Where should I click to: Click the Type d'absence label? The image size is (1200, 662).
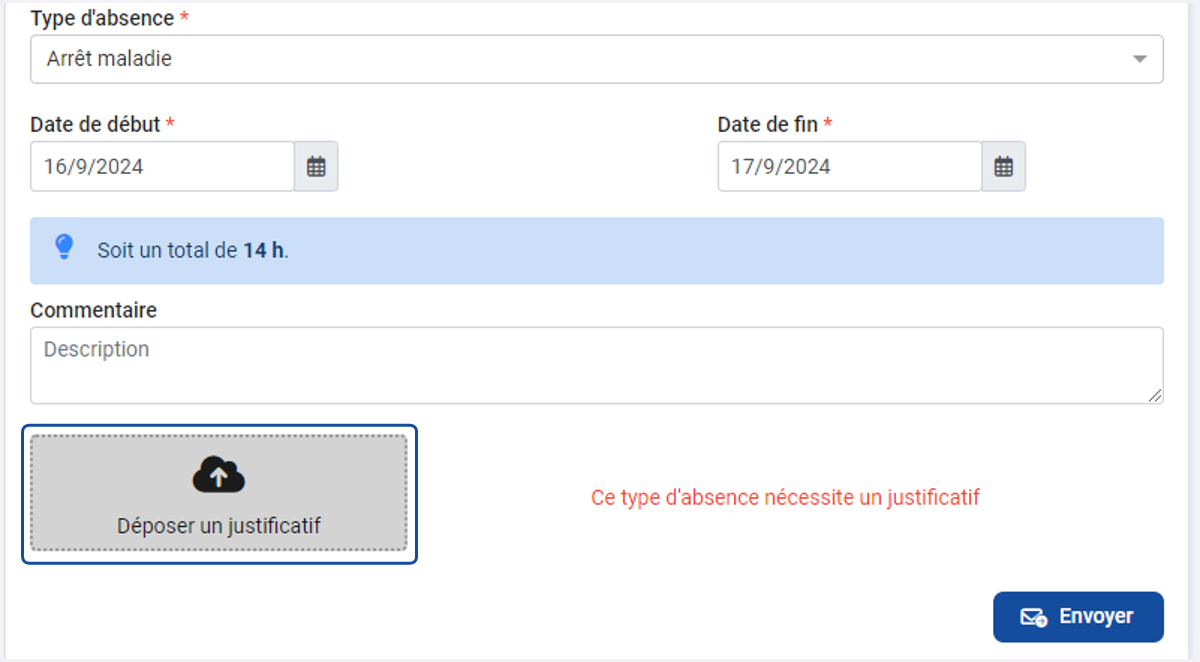click(102, 19)
